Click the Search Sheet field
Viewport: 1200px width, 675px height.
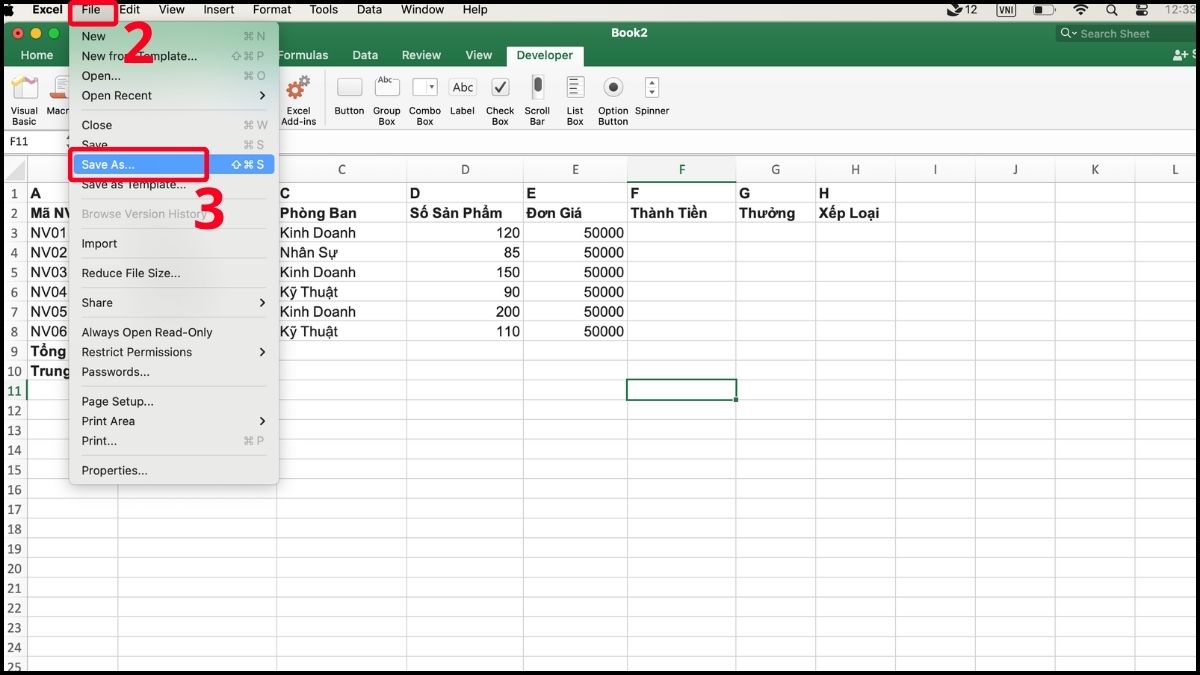pos(1126,33)
